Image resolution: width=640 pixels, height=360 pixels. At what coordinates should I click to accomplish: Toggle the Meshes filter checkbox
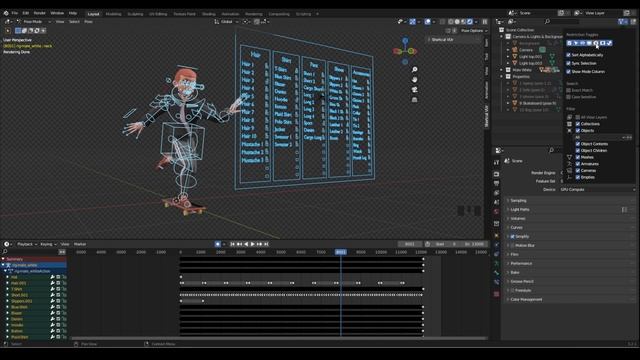tap(578, 157)
